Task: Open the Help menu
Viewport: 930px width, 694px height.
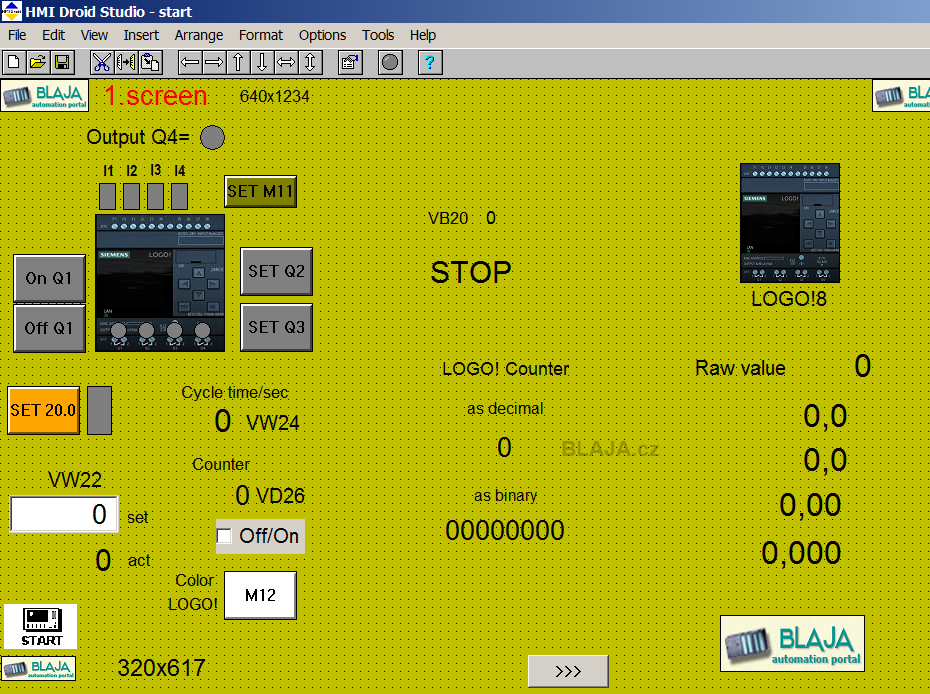Action: 423,35
